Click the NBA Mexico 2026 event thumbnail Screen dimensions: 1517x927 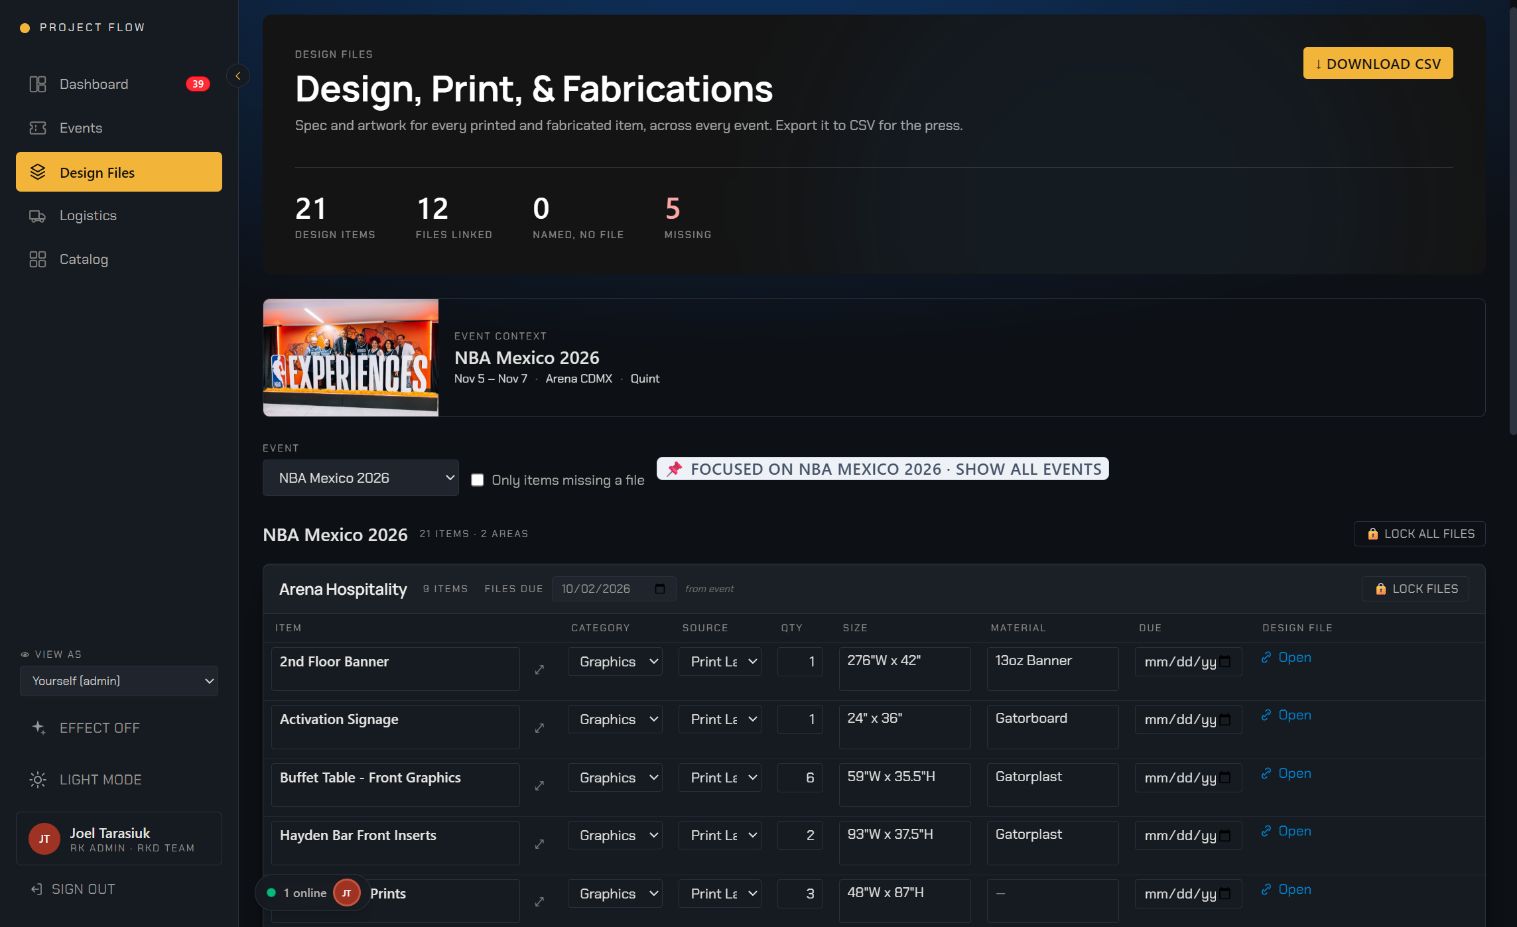(x=350, y=357)
